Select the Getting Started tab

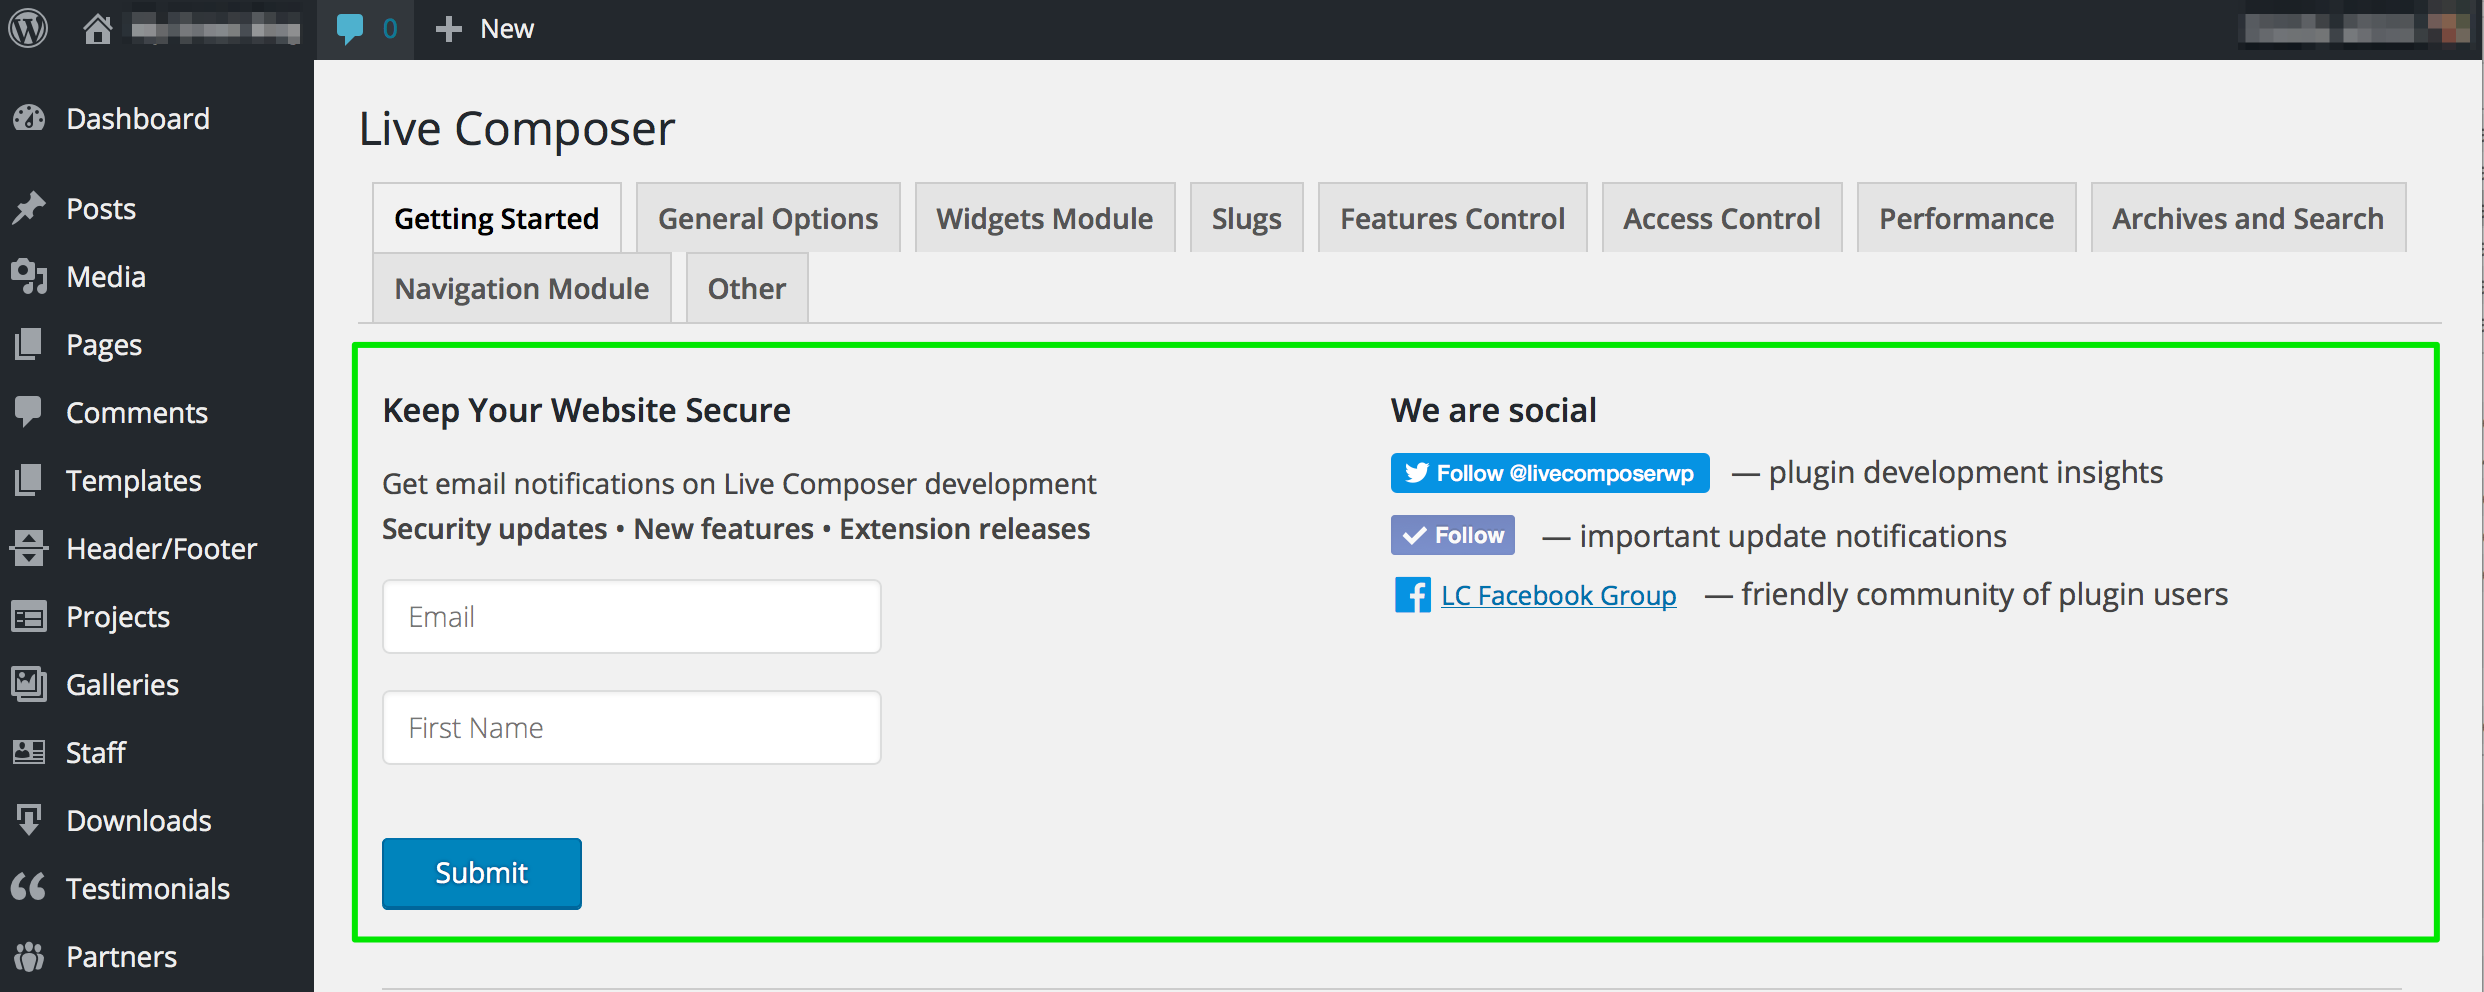click(x=497, y=218)
